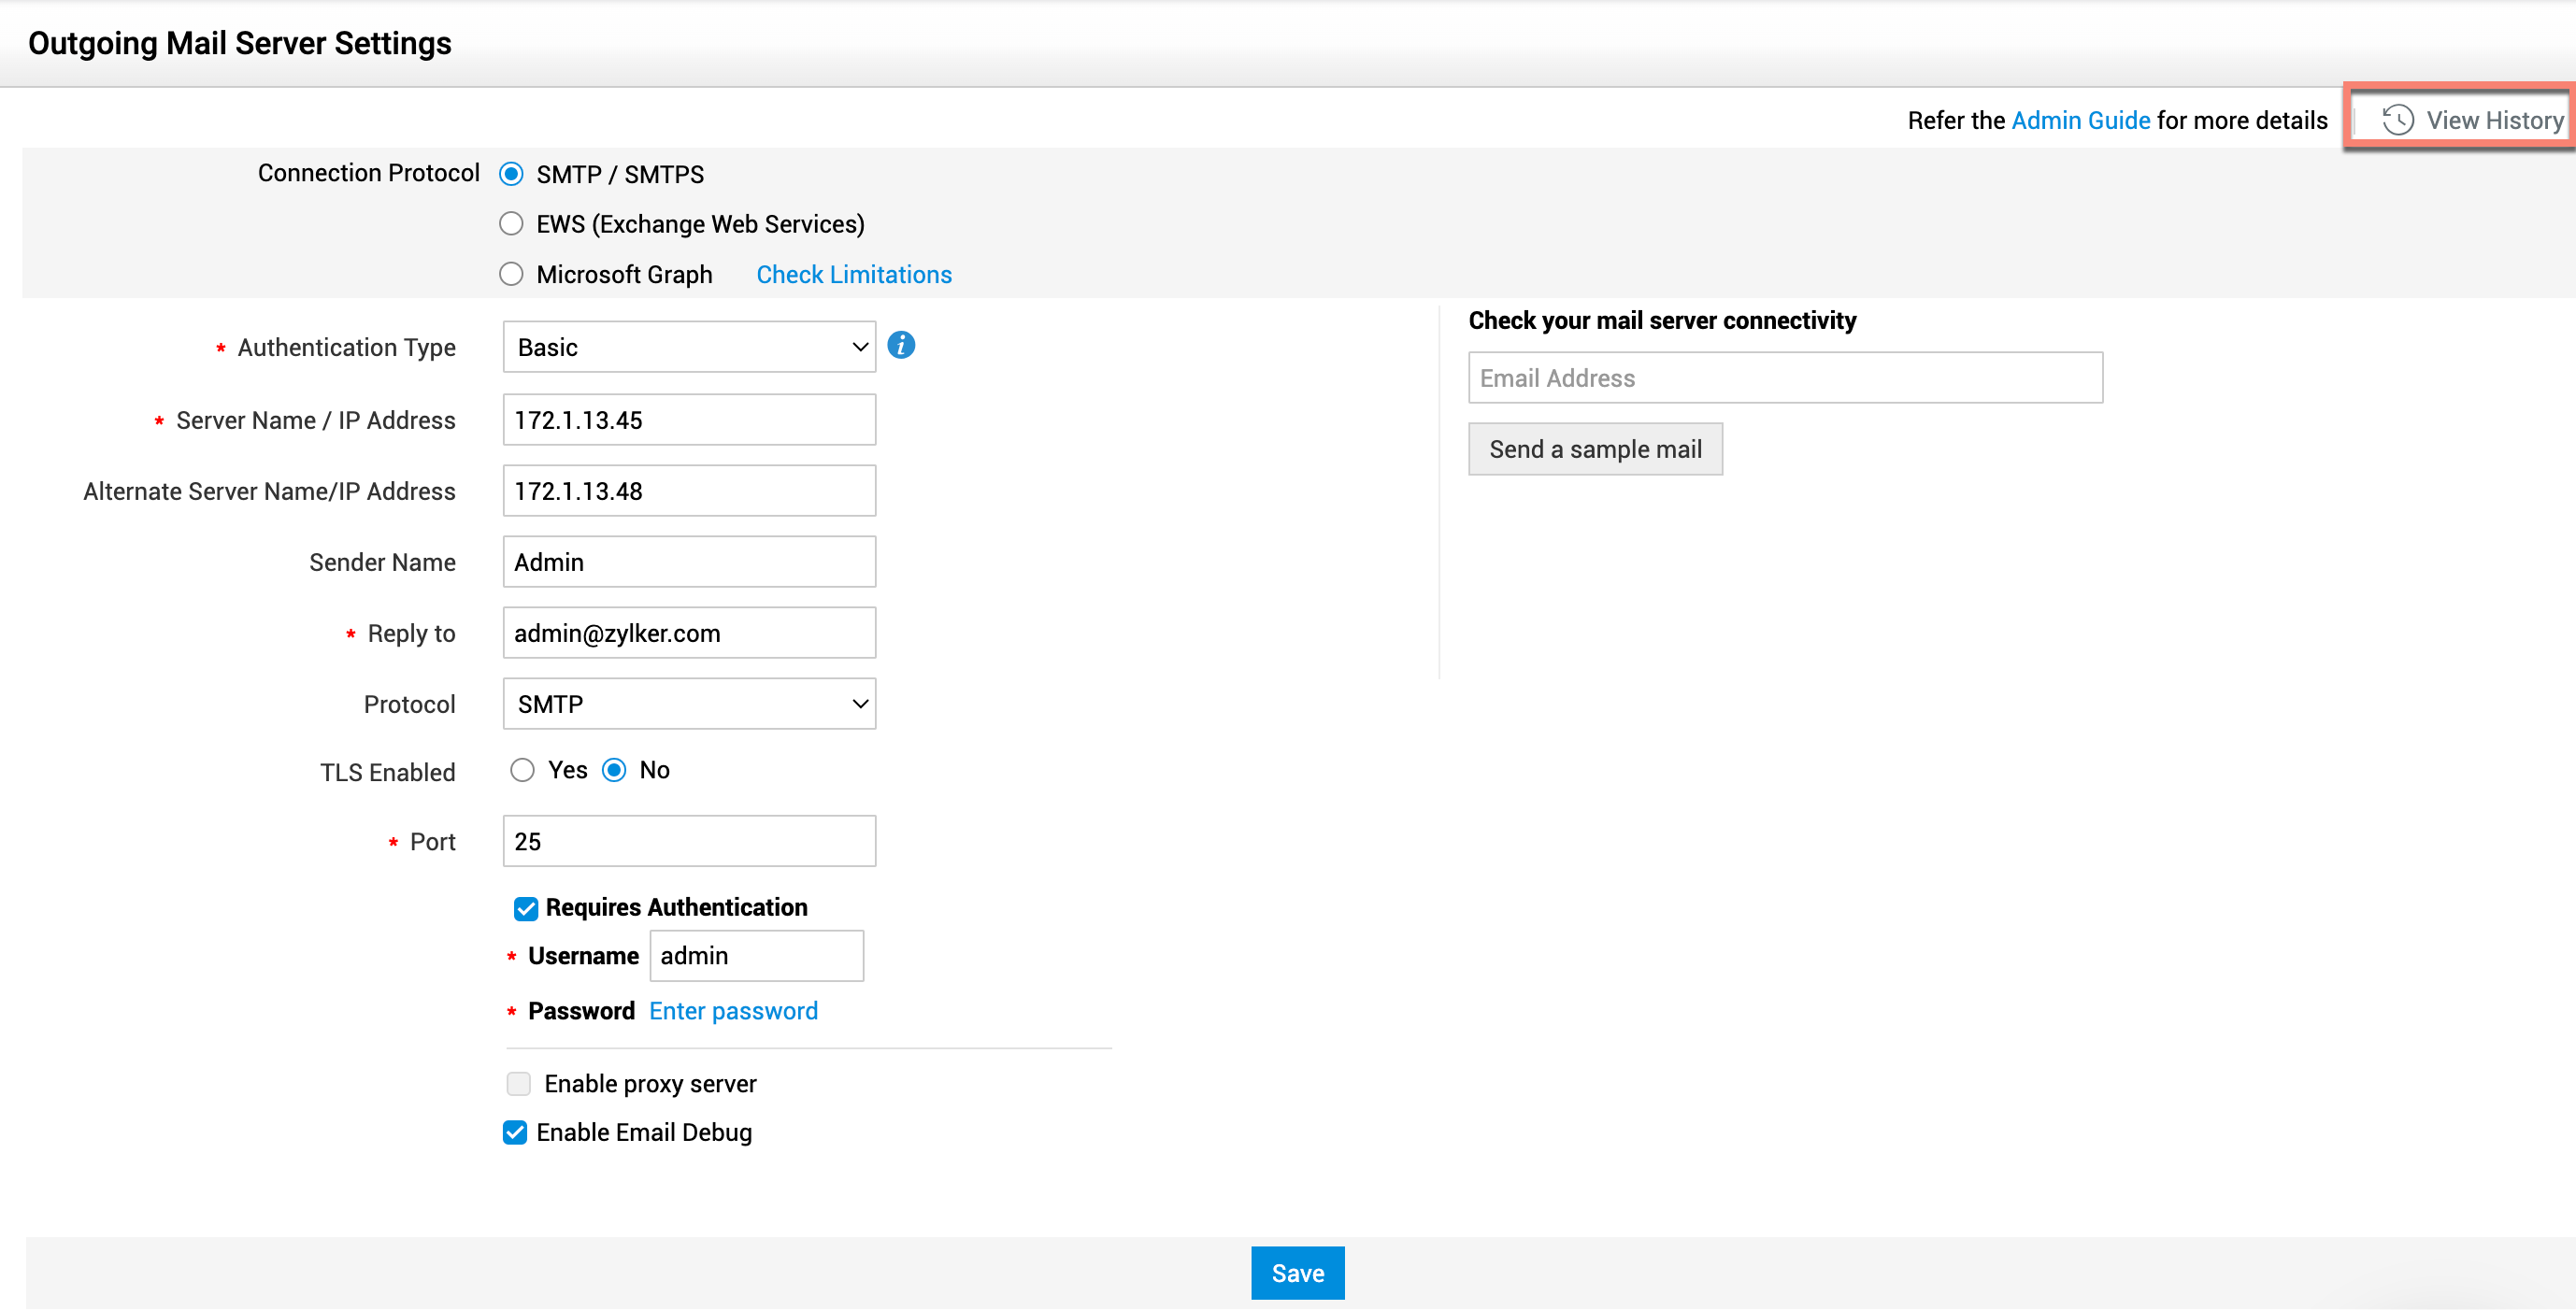2576x1310 pixels.
Task: Focus the Alternate Server Name field
Action: [689, 491]
